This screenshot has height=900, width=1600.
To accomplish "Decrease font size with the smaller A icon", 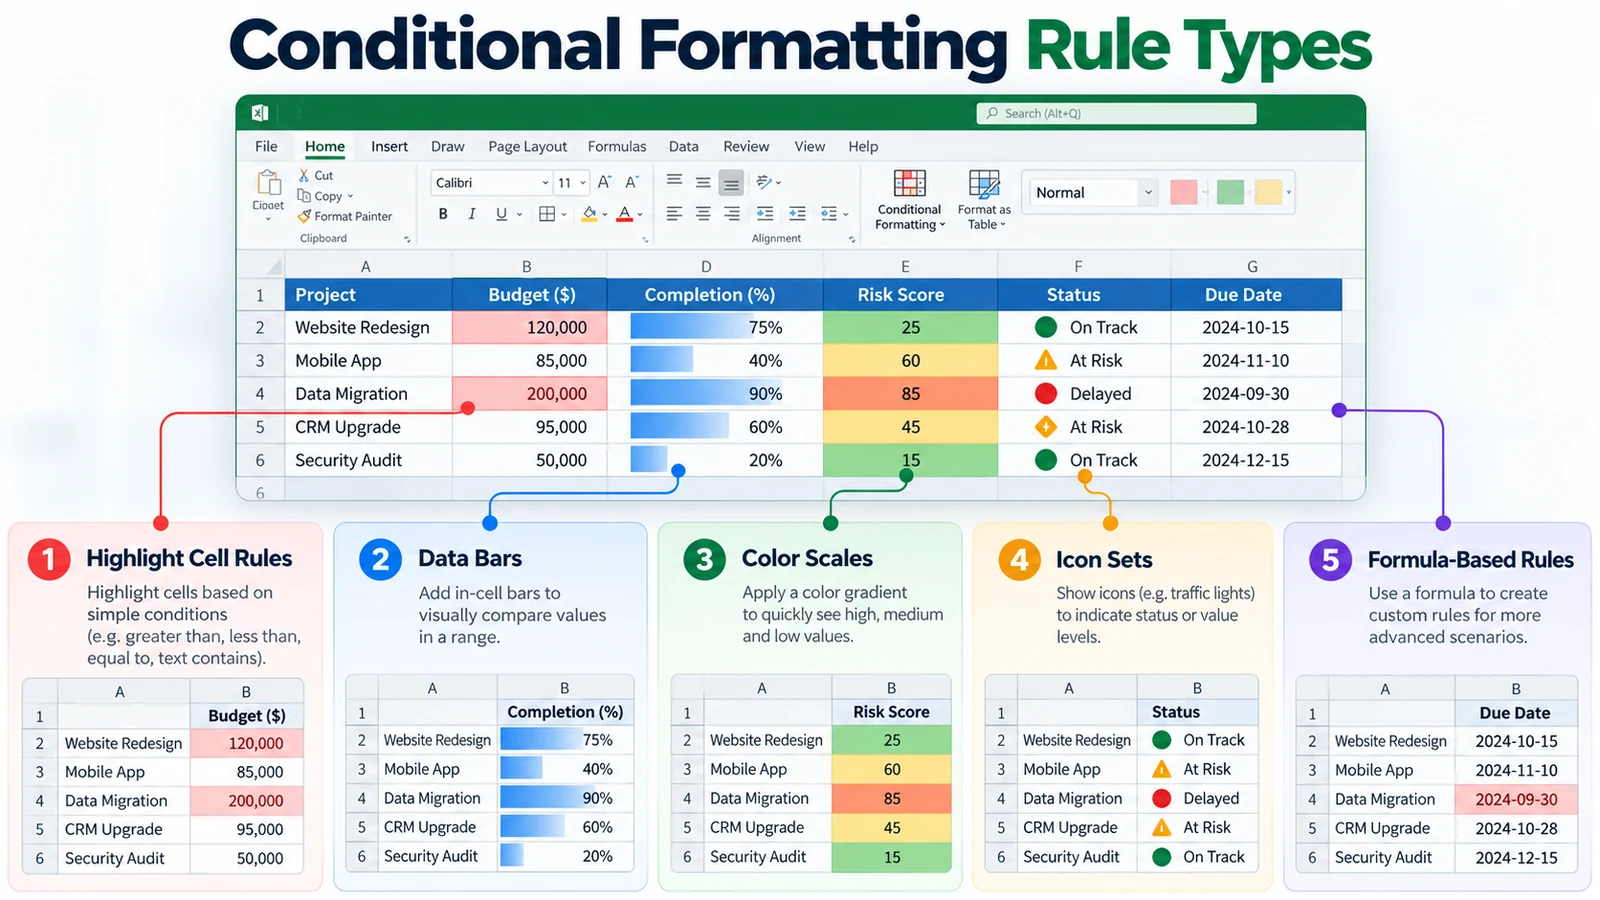I will click(631, 182).
